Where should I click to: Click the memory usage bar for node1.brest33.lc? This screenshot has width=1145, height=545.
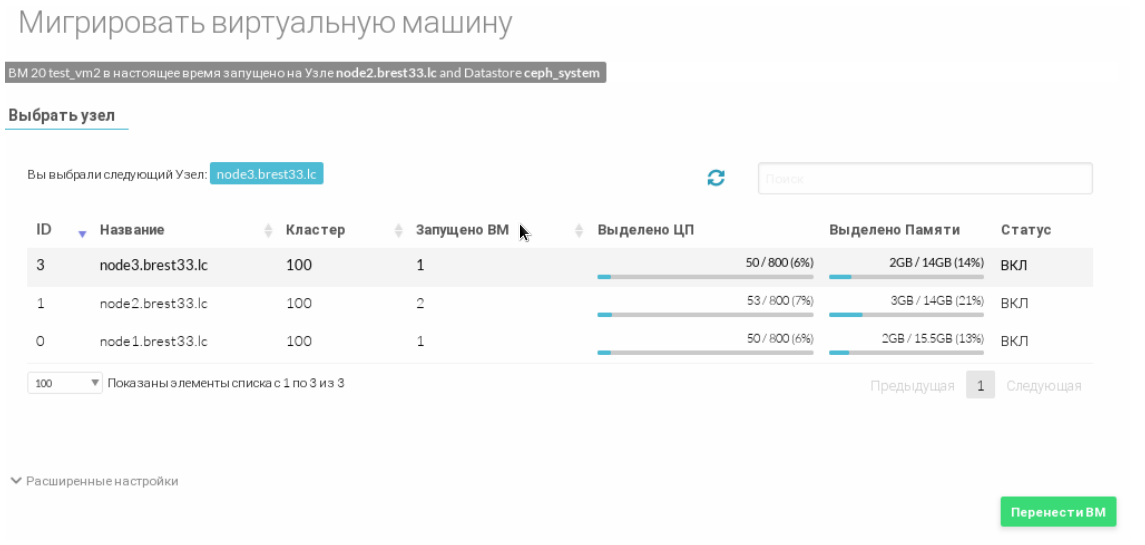click(906, 352)
